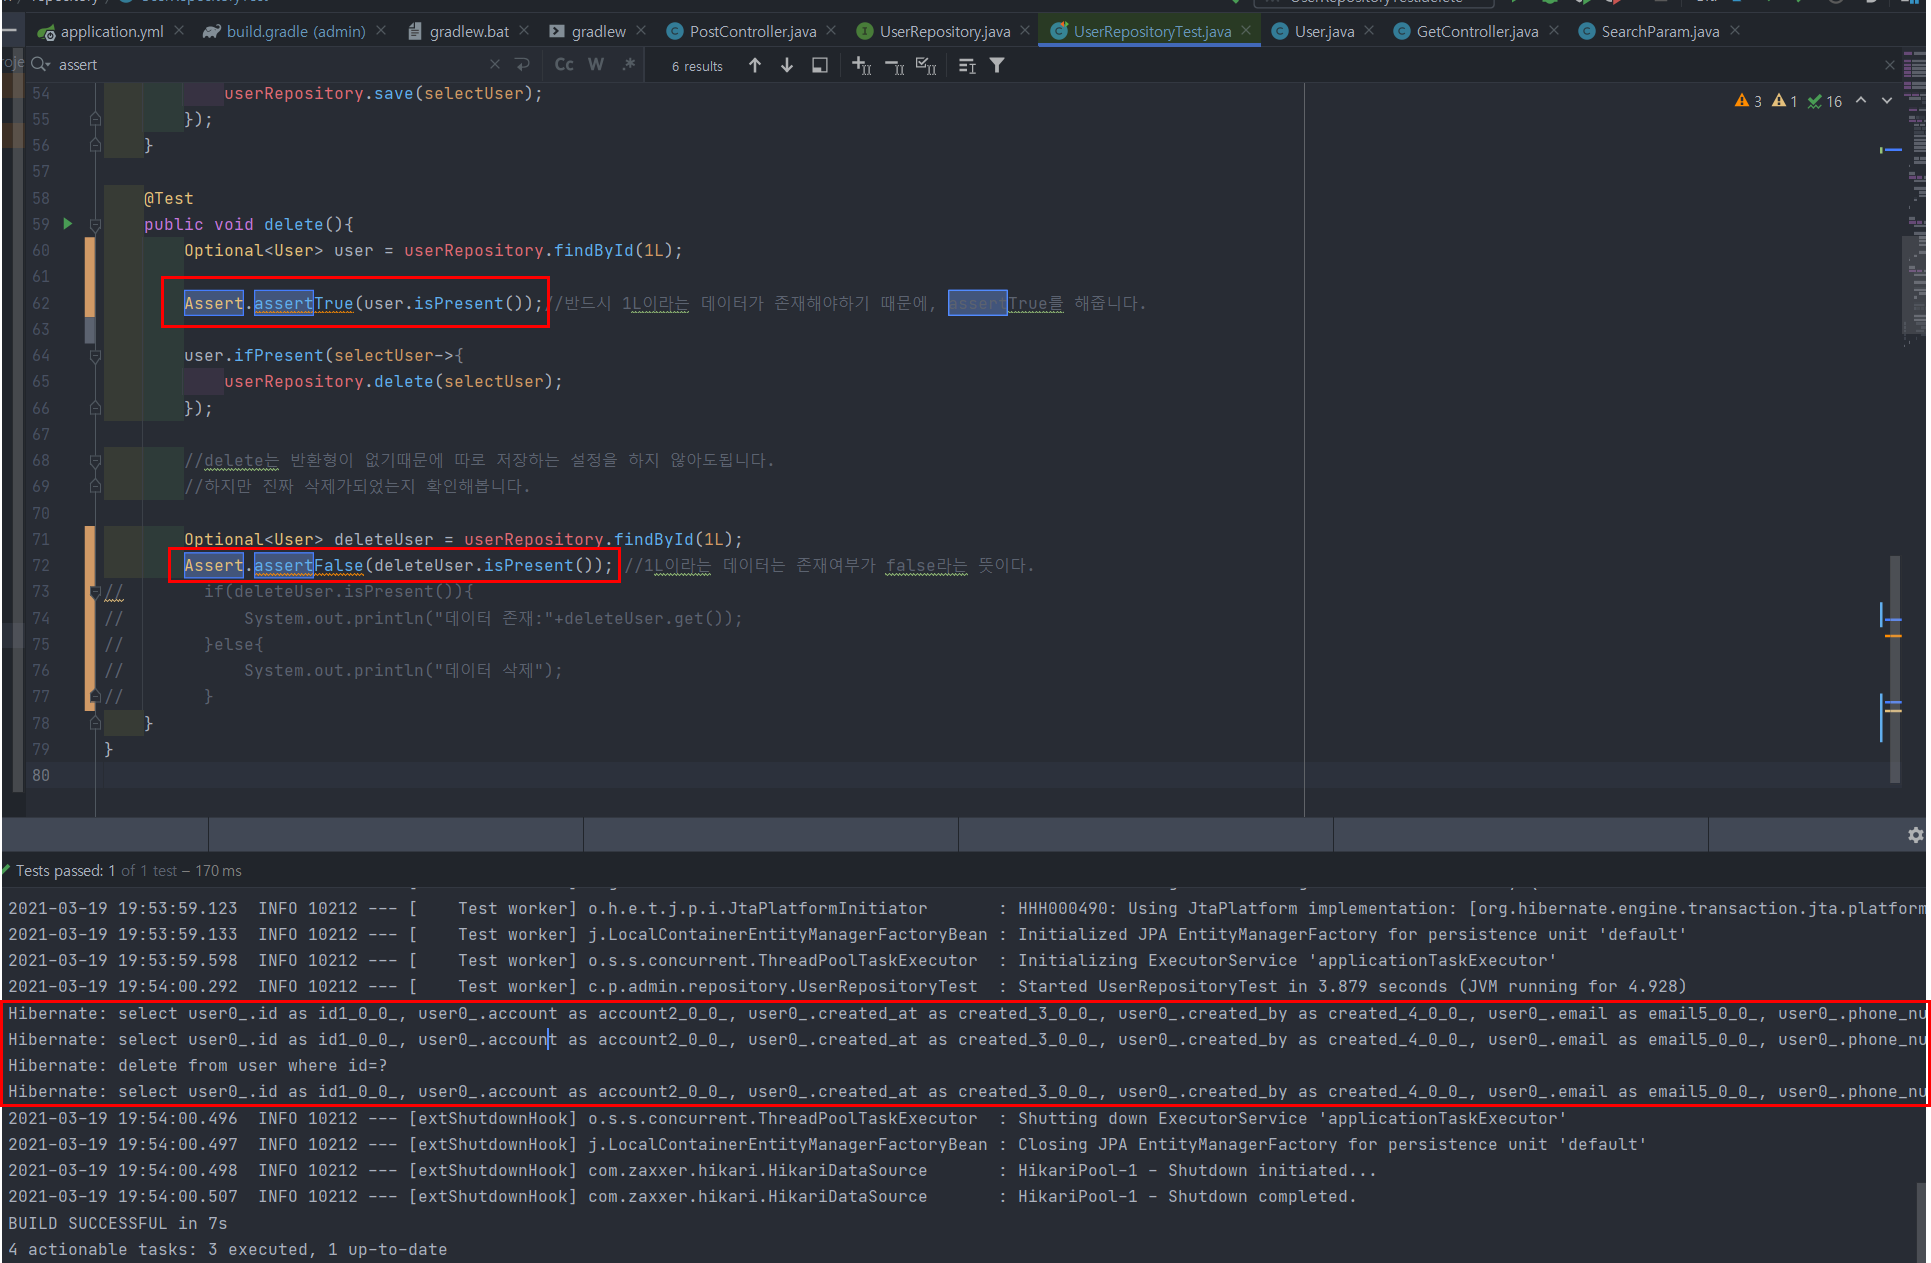Go to next search occurrence arrow
The image size is (1931, 1263).
click(x=787, y=65)
